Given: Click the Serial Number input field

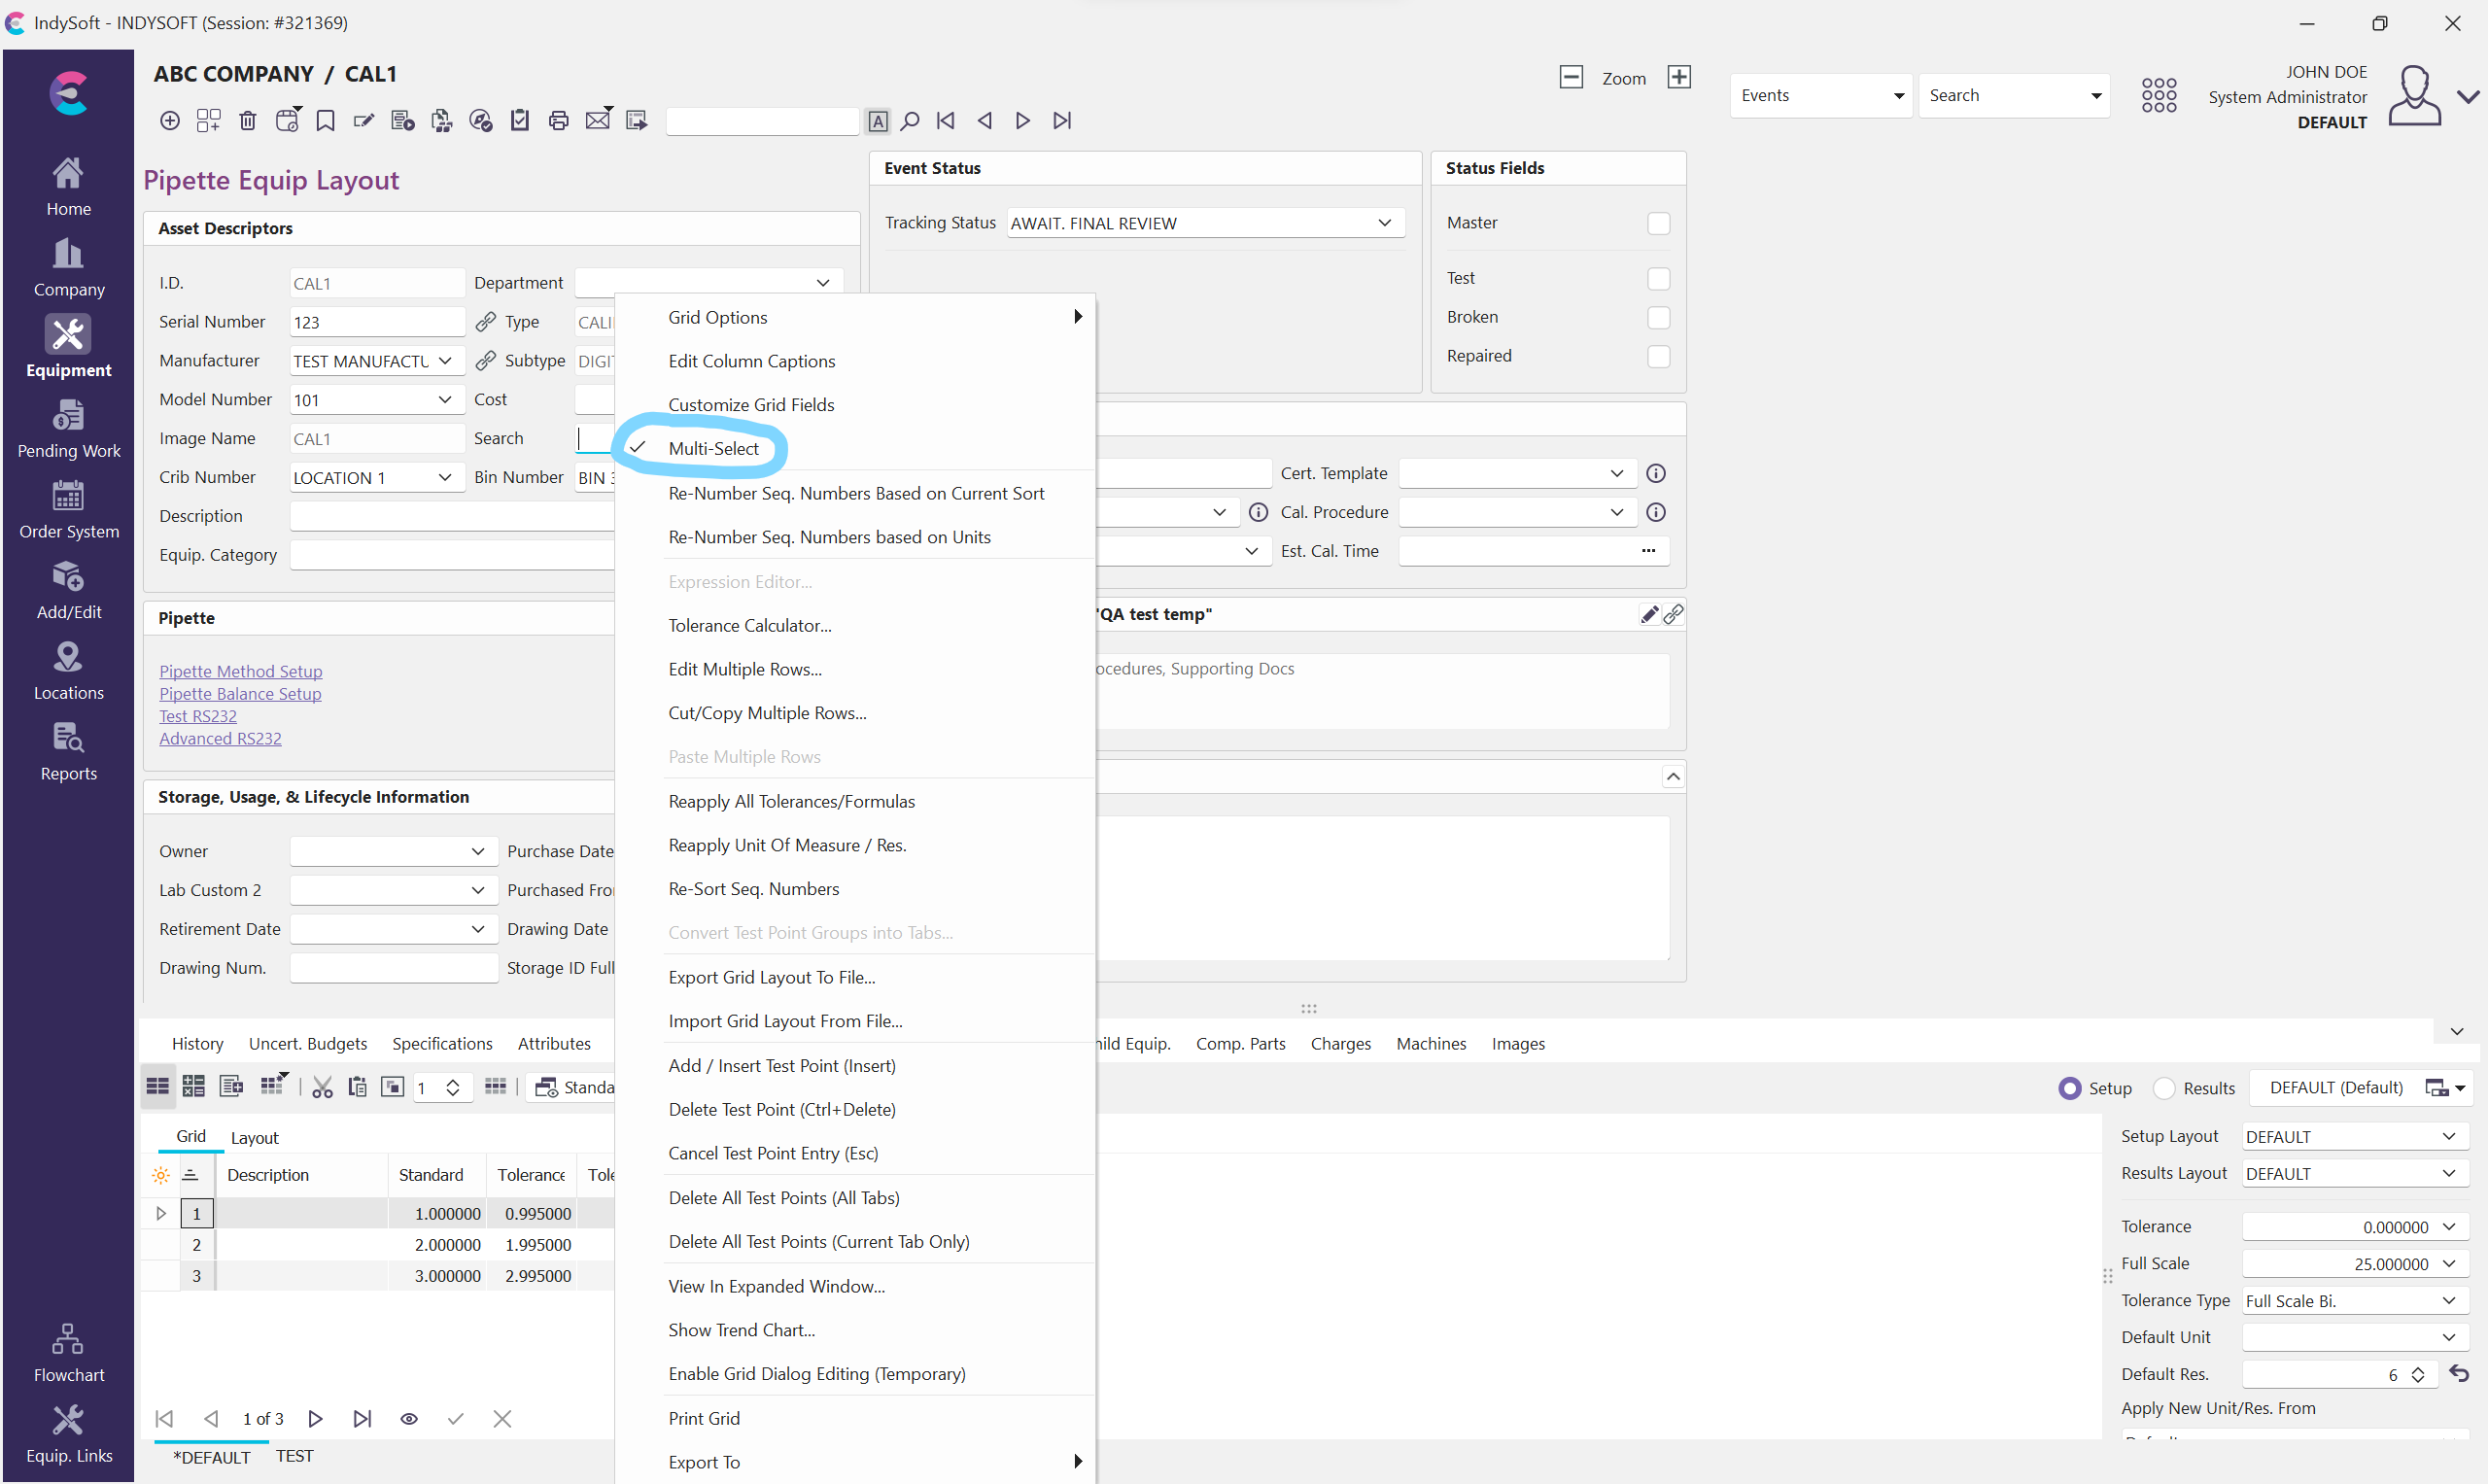Looking at the screenshot, I should pyautogui.click(x=376, y=322).
